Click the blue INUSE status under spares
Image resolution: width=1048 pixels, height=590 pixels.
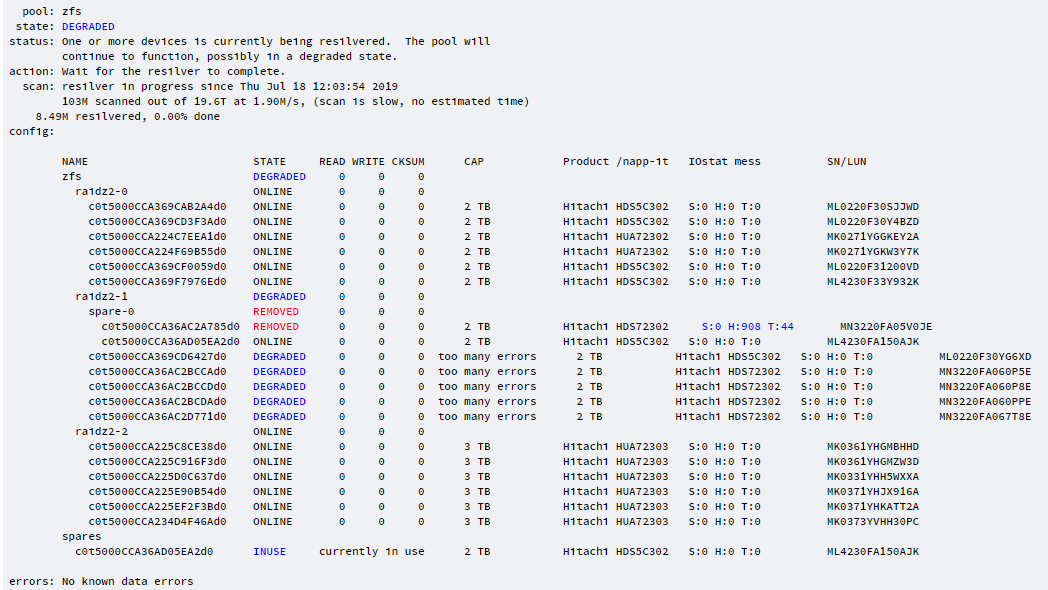click(269, 551)
